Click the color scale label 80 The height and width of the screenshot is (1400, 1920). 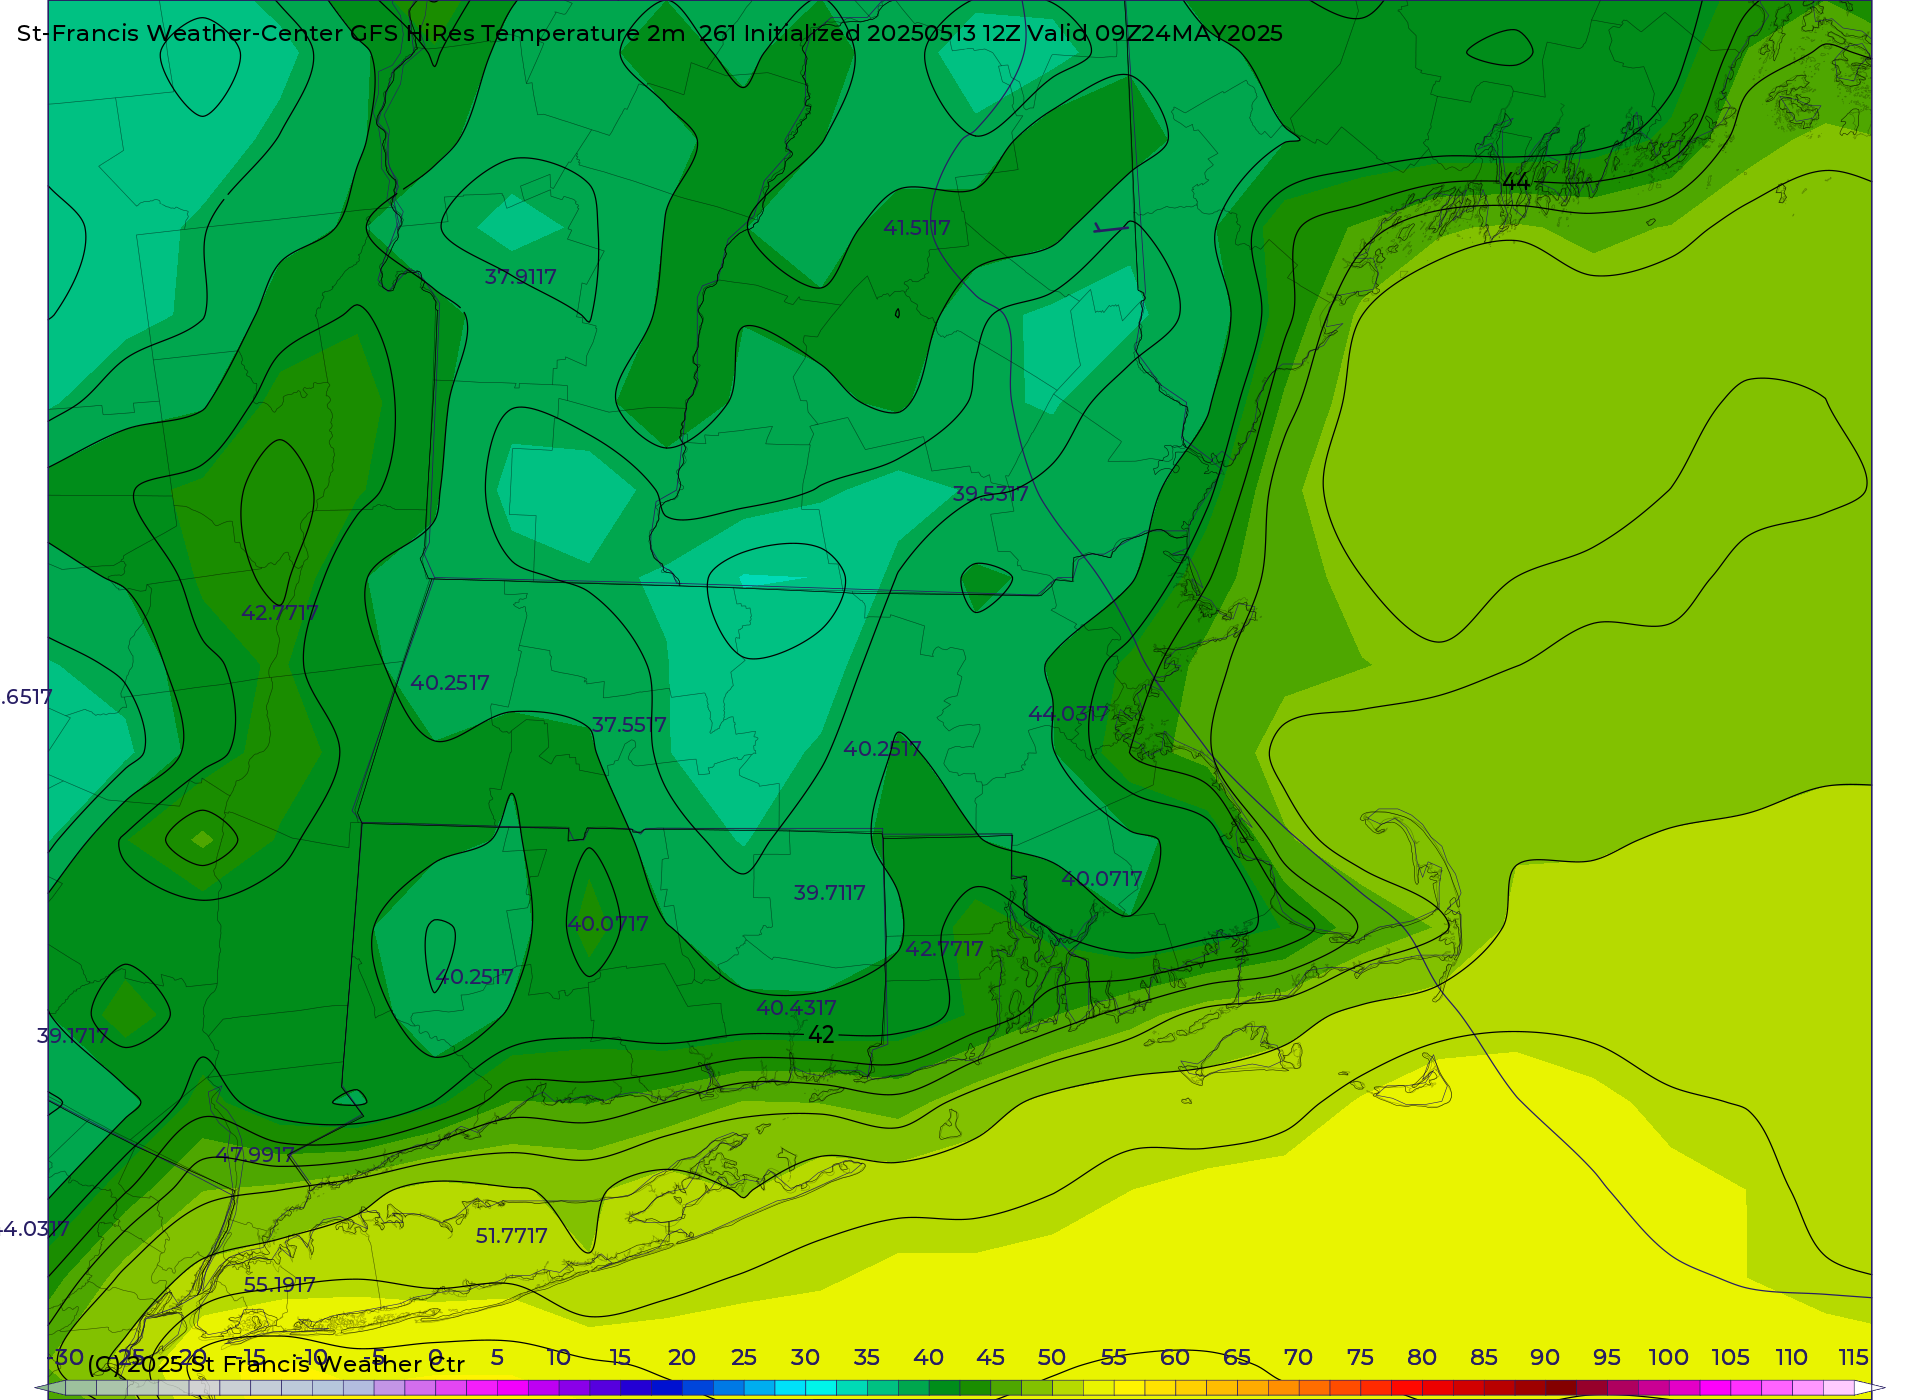(1422, 1357)
